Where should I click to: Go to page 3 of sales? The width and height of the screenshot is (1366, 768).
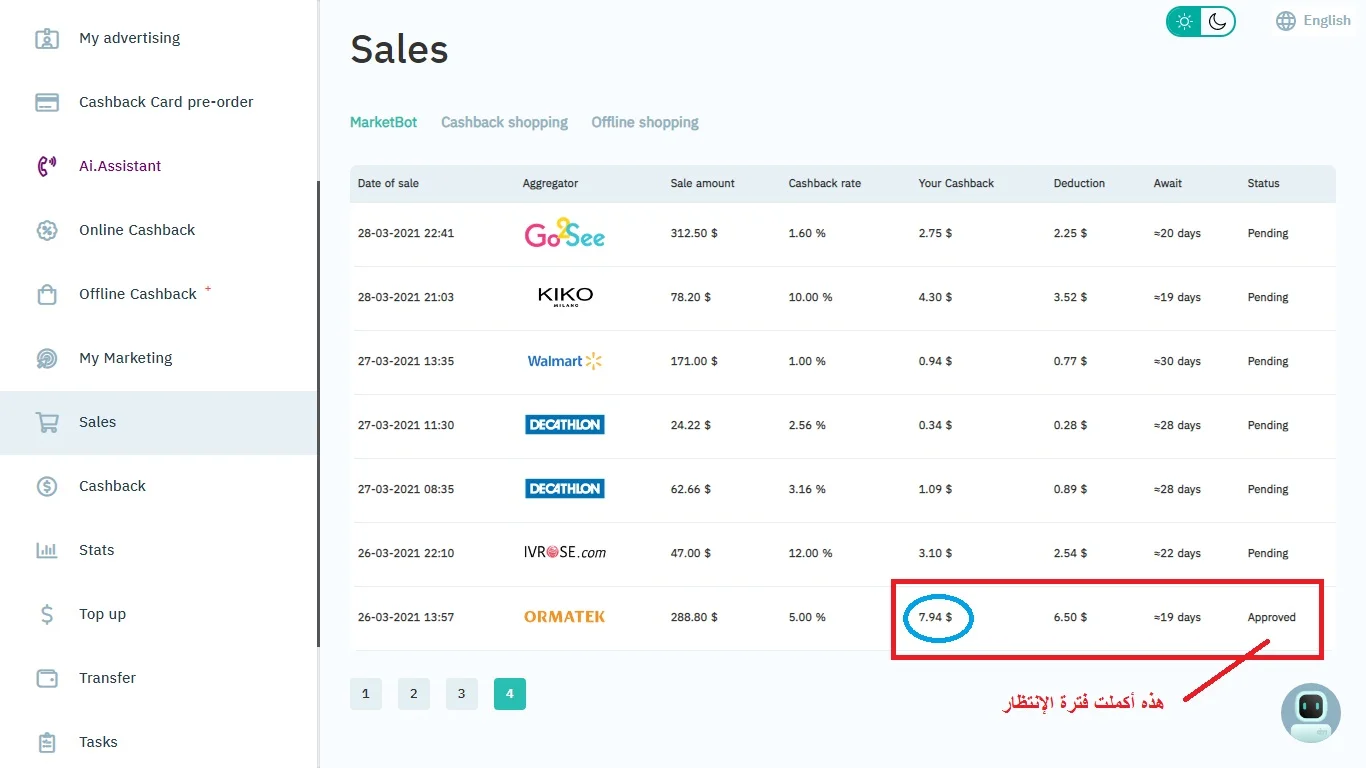click(461, 694)
